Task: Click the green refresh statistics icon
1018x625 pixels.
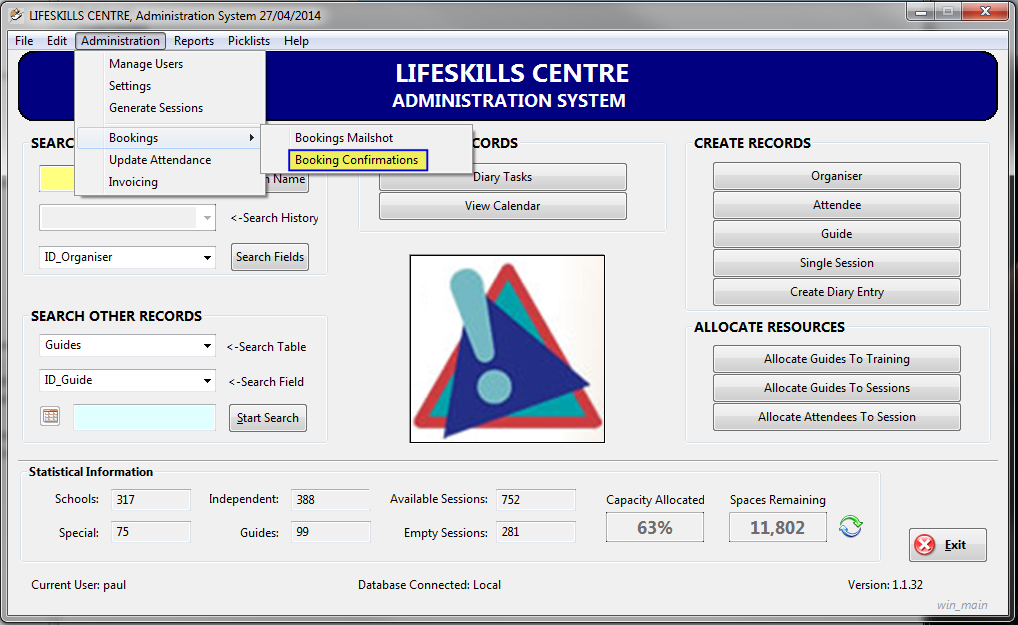Action: pyautogui.click(x=850, y=527)
